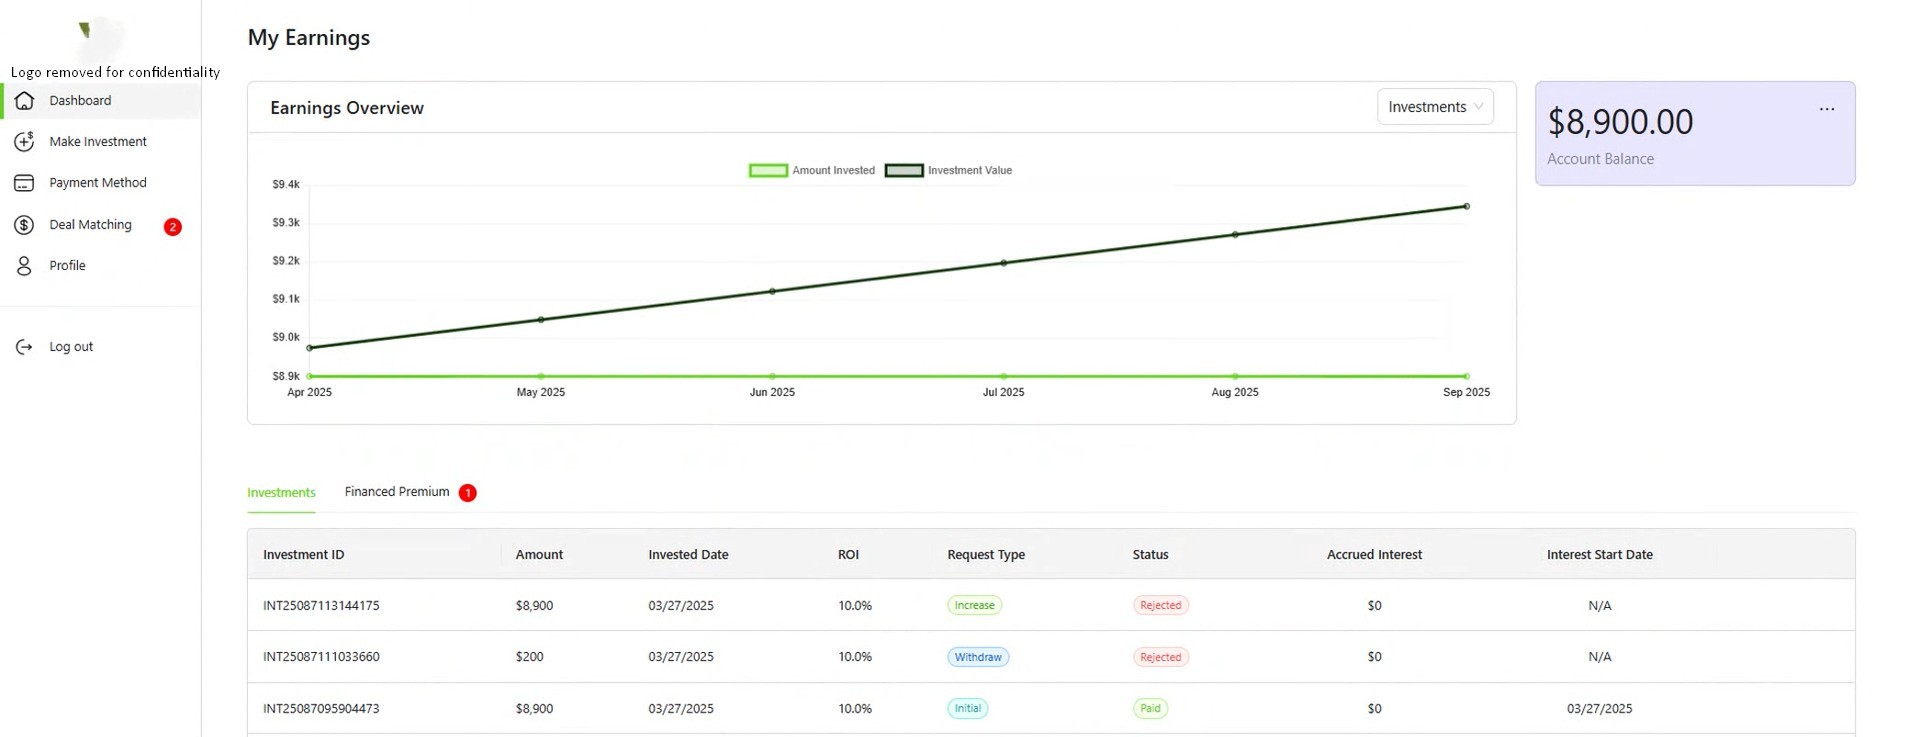Click the Increase request type tag
1913x737 pixels.
click(x=974, y=605)
